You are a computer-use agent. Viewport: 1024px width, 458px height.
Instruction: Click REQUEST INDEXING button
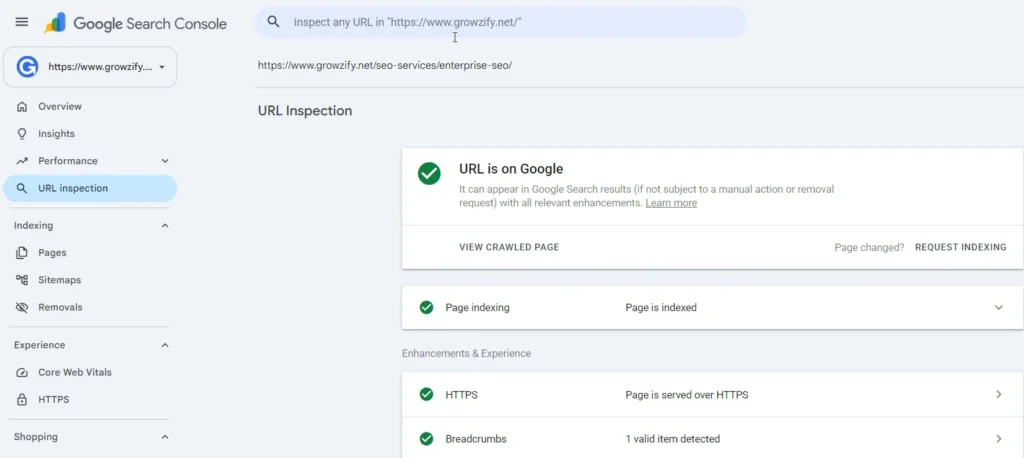(x=961, y=247)
